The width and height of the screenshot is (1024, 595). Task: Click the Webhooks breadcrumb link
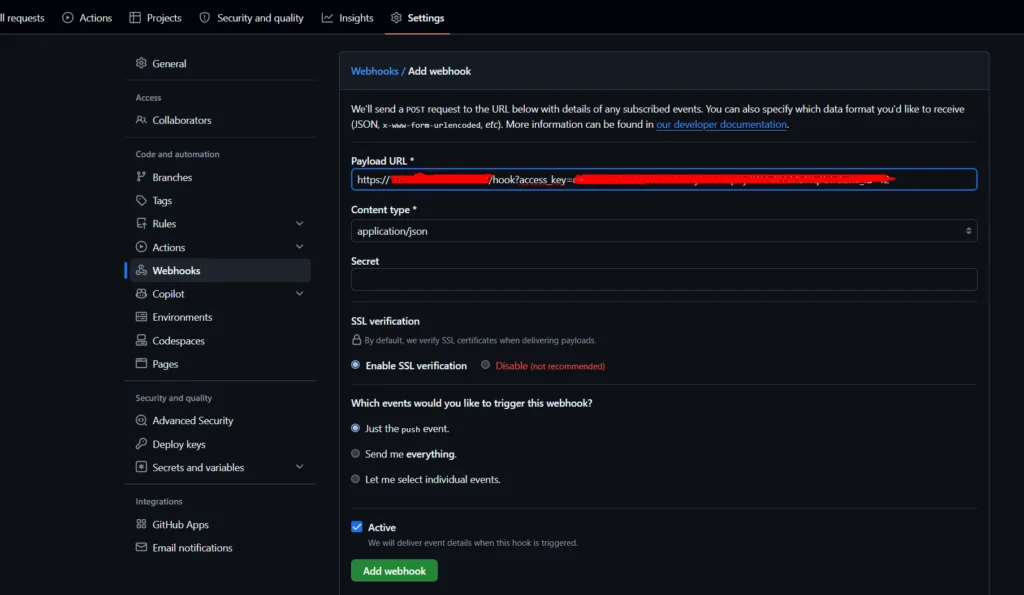pyautogui.click(x=374, y=71)
